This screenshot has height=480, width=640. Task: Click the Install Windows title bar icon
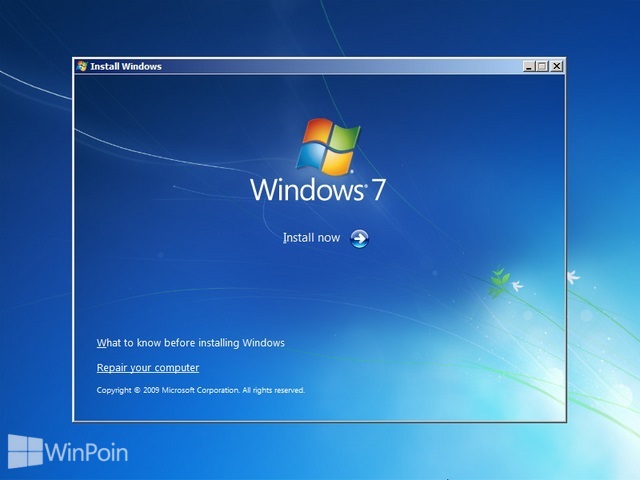coord(82,66)
